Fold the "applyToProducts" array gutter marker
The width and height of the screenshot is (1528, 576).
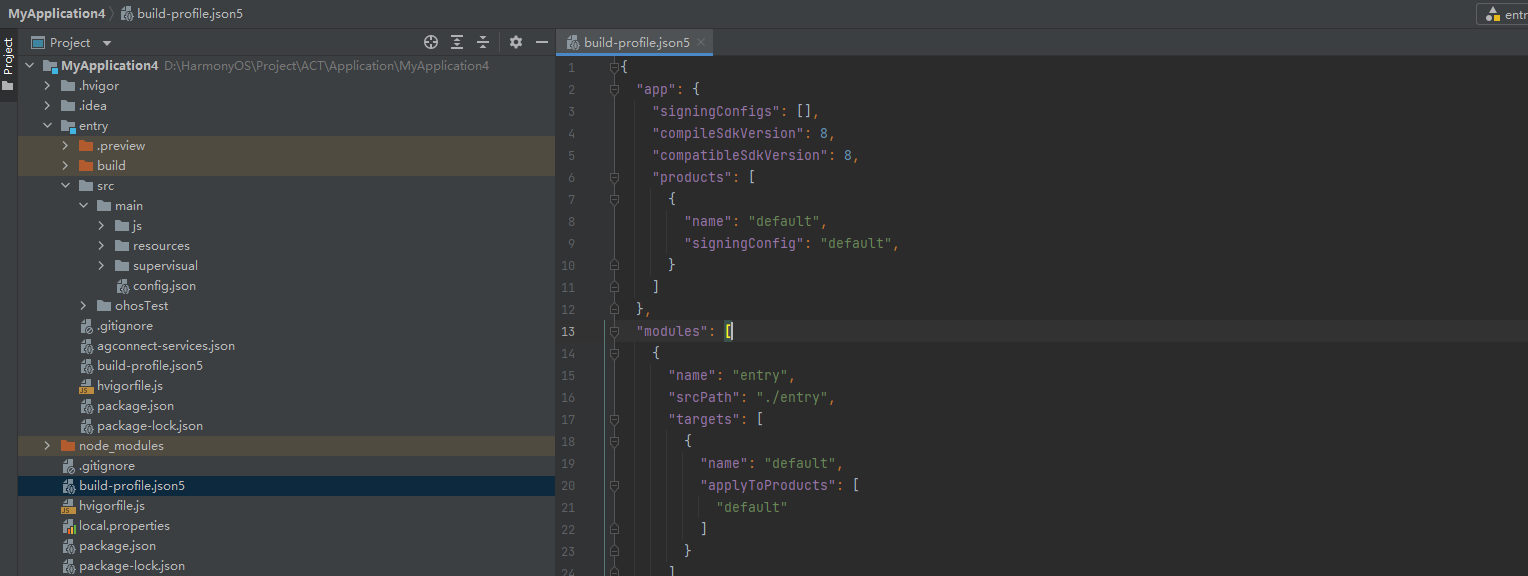point(614,485)
